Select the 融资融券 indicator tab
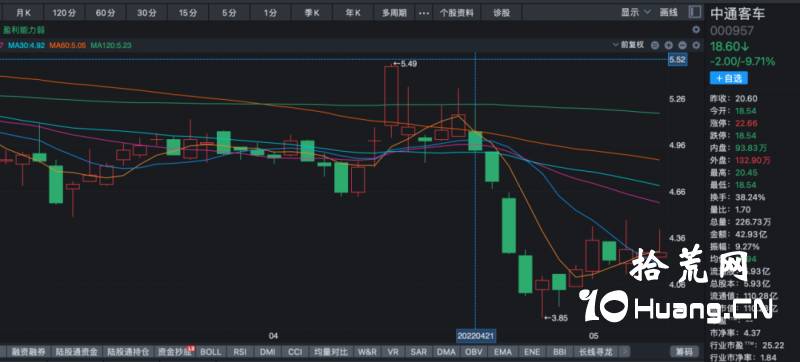 [x=29, y=352]
